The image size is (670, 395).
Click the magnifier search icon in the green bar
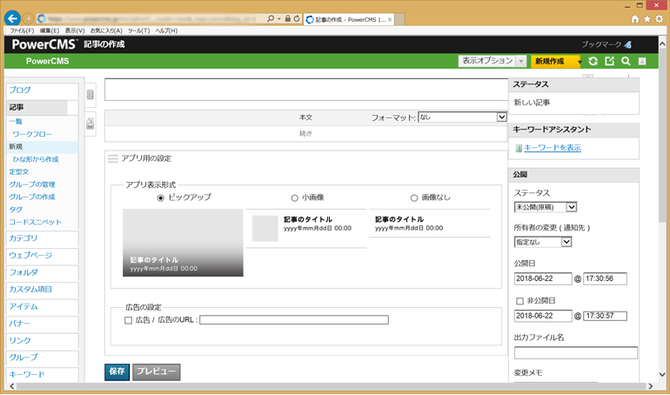(626, 61)
